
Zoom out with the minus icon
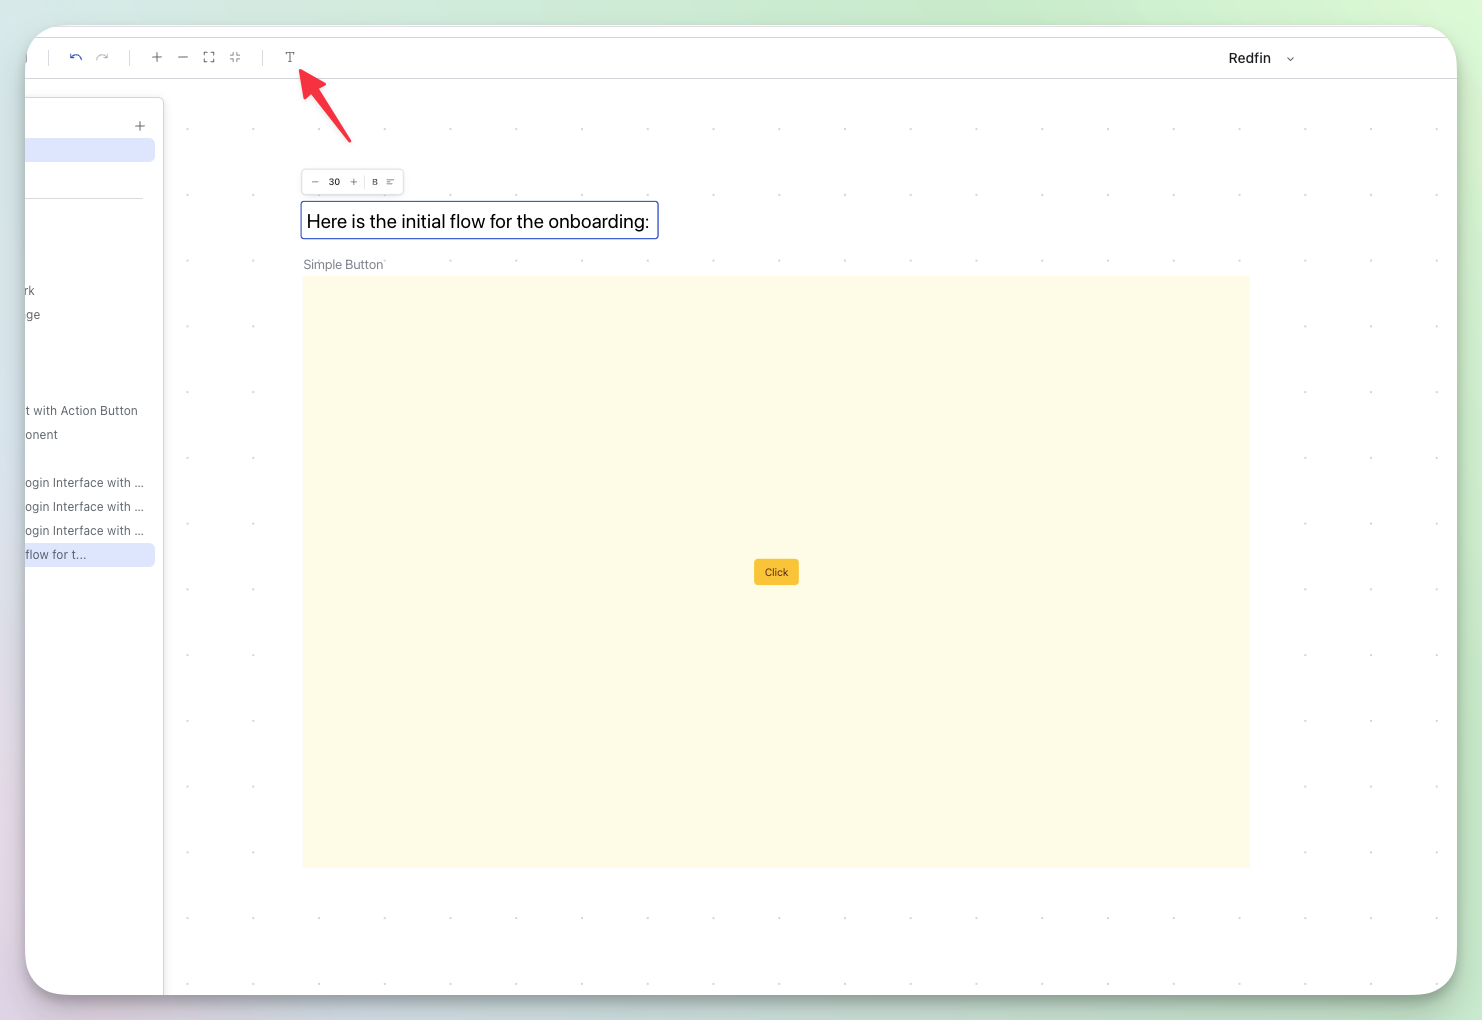coord(183,57)
